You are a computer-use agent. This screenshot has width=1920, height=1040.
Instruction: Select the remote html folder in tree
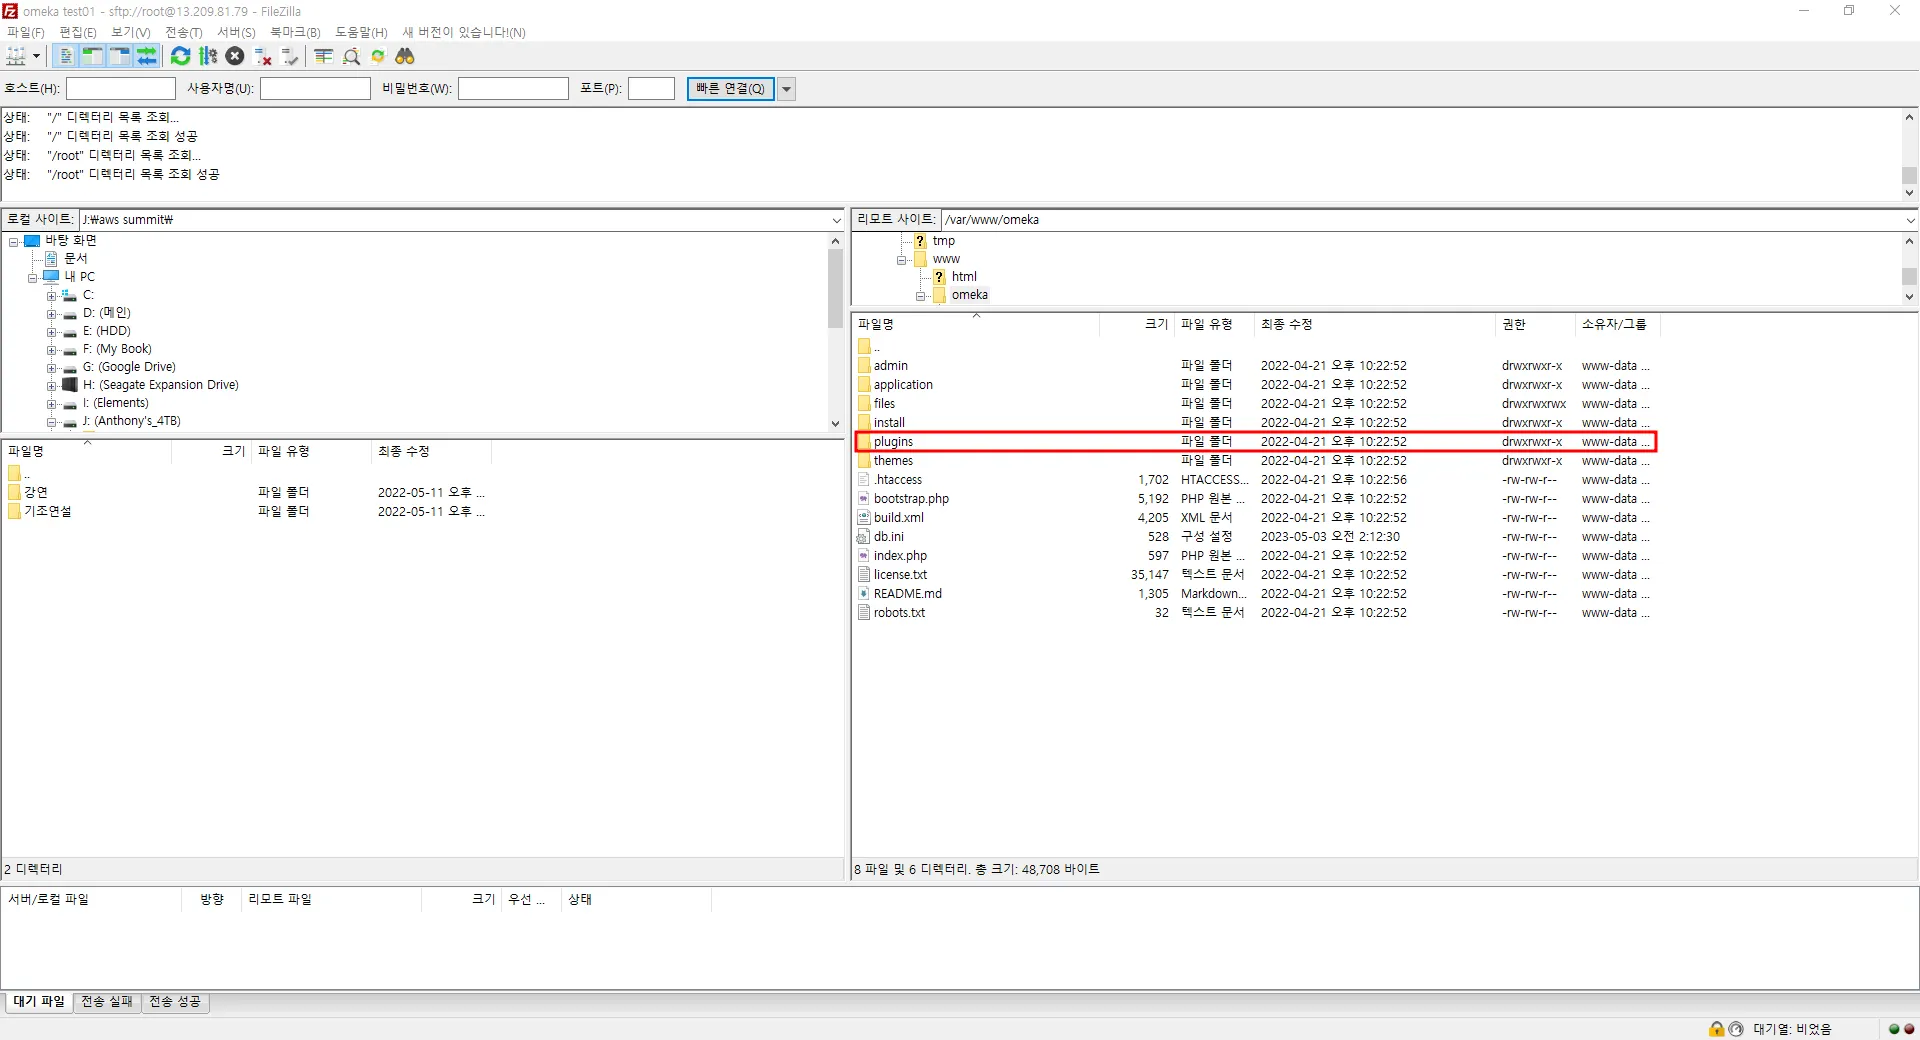point(964,277)
